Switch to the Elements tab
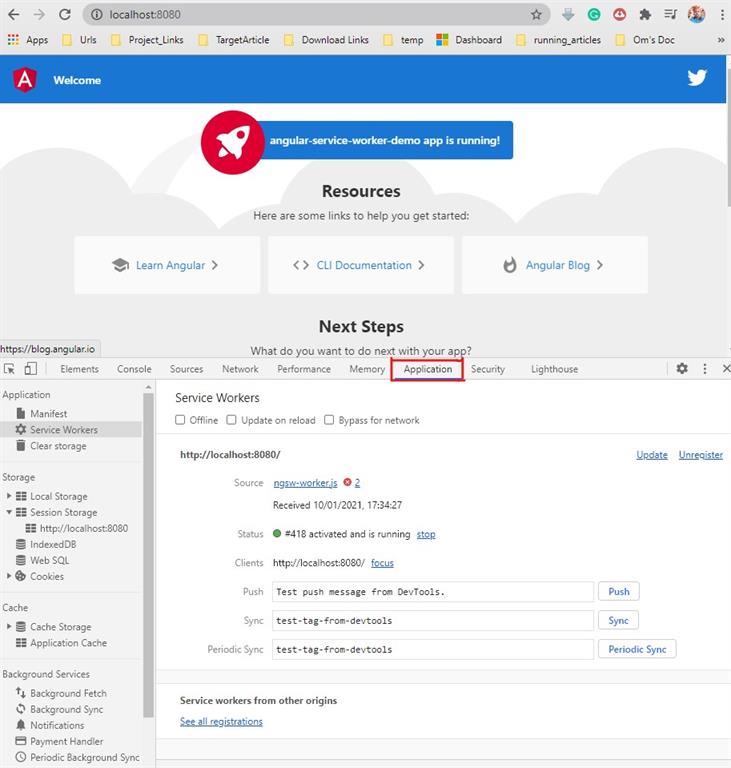The width and height of the screenshot is (731, 768). click(x=79, y=369)
